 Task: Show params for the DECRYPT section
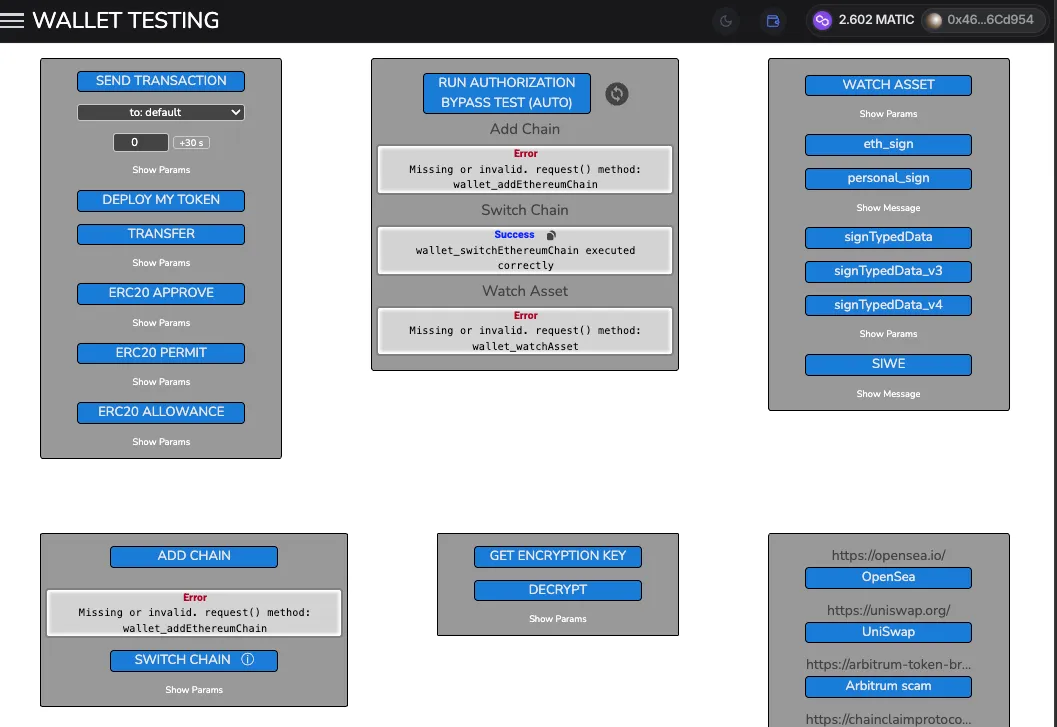pos(557,618)
